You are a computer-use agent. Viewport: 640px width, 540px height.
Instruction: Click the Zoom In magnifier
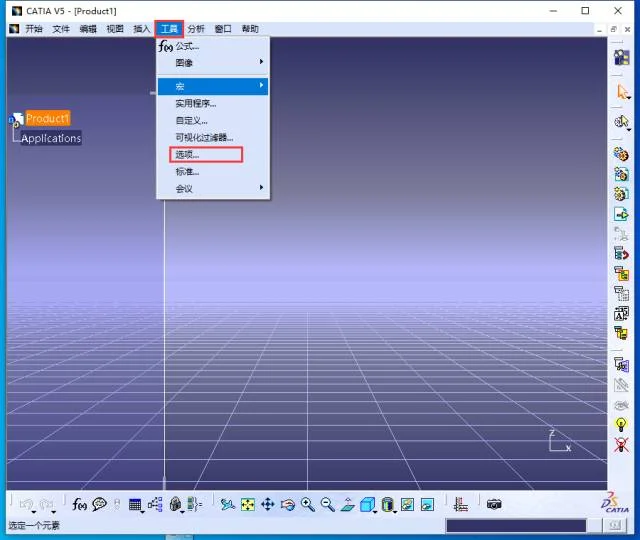(x=308, y=504)
